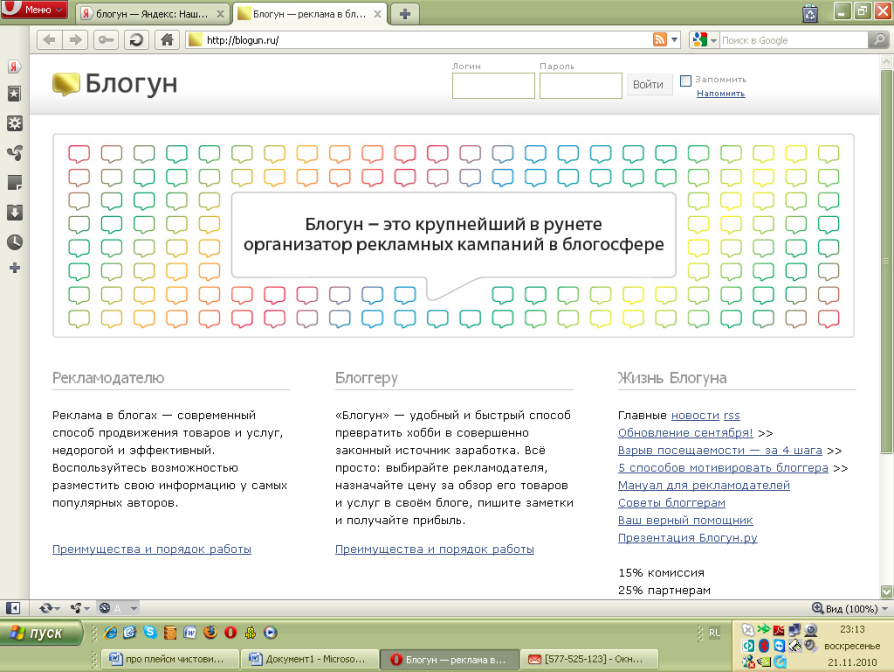This screenshot has height=672, width=894.
Task: Add a panel with sidebar plus
Action: (14, 268)
